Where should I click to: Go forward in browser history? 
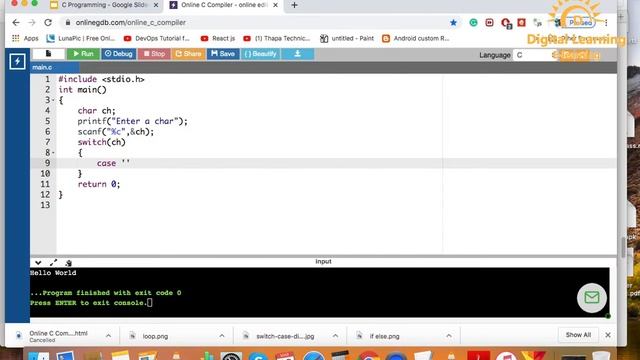click(32, 22)
